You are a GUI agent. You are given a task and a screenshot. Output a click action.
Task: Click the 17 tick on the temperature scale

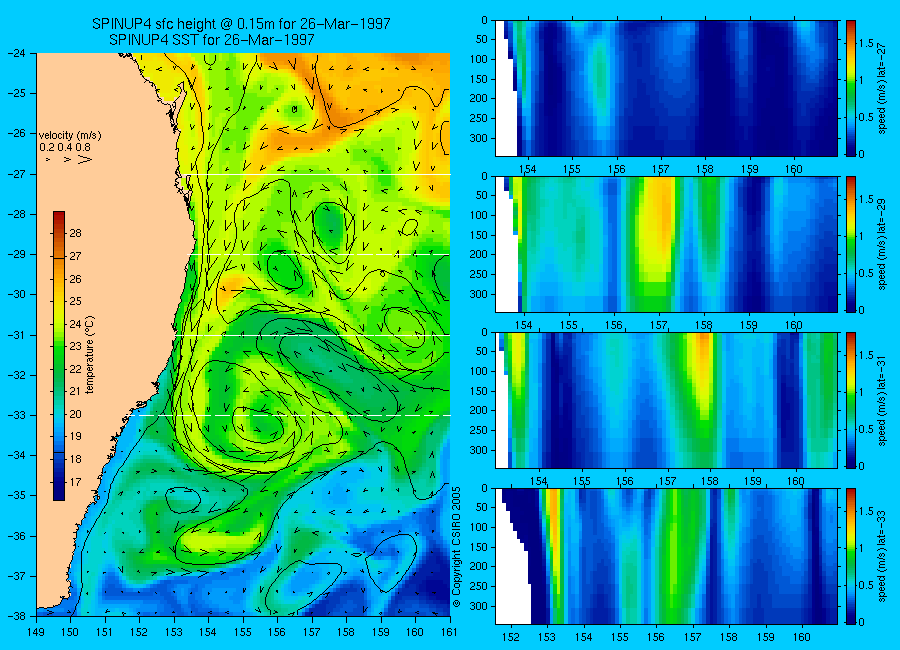(75, 482)
